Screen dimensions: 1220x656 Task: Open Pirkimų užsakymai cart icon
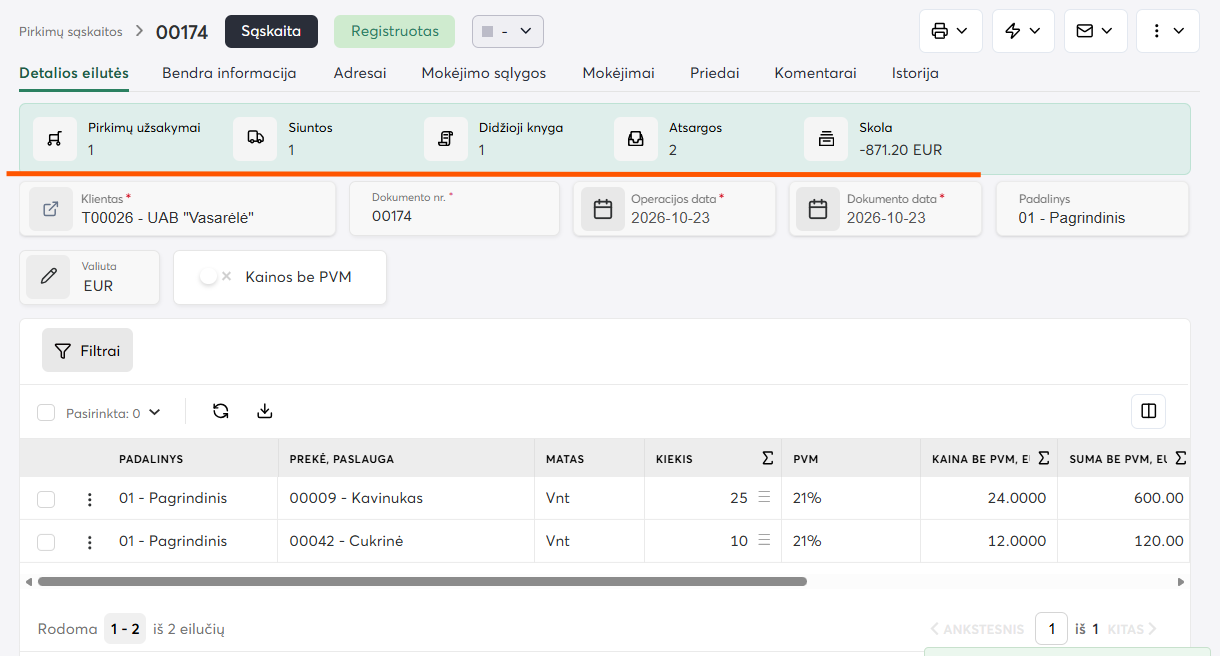pyautogui.click(x=55, y=139)
